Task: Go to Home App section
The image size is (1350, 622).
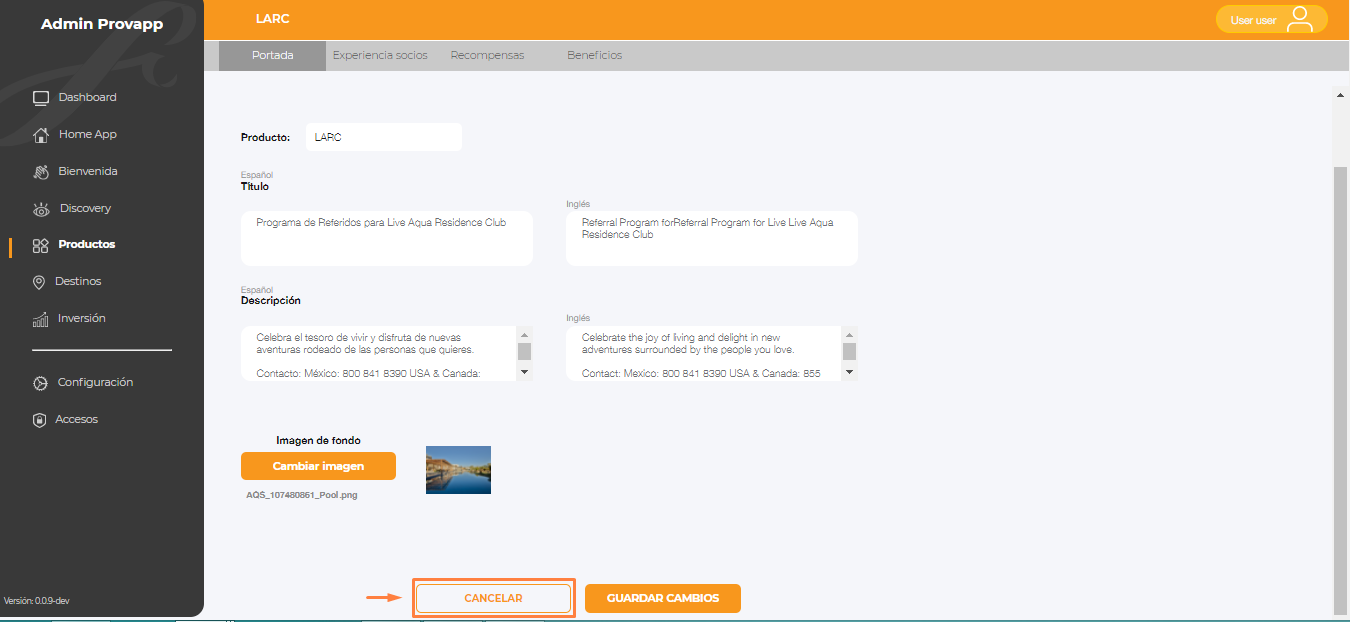Action: 88,134
